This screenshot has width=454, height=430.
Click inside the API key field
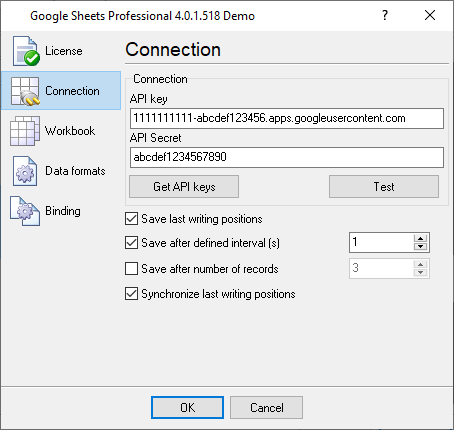(x=287, y=118)
